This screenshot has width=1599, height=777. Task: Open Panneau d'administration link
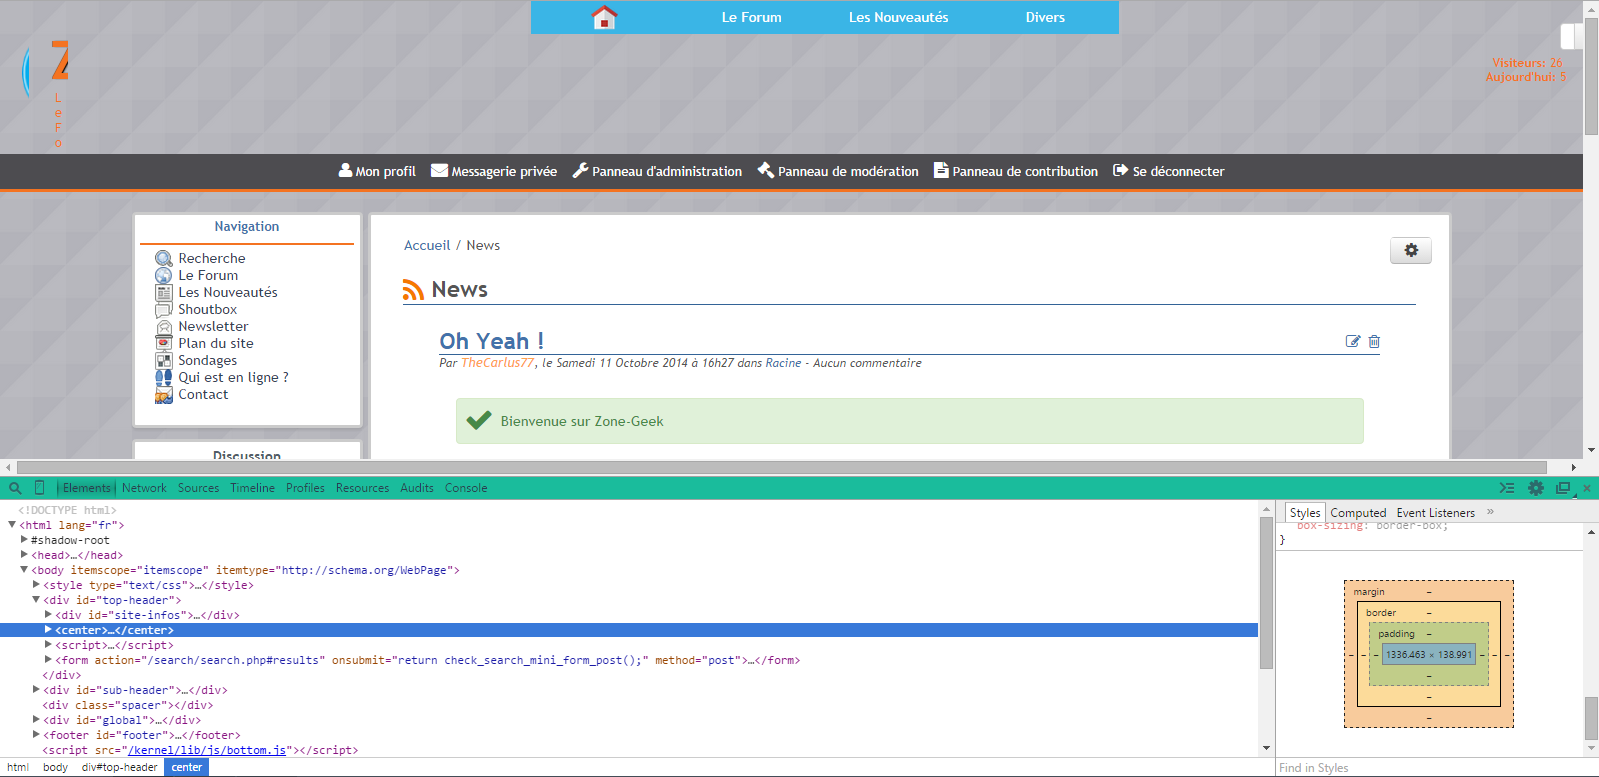click(x=657, y=171)
